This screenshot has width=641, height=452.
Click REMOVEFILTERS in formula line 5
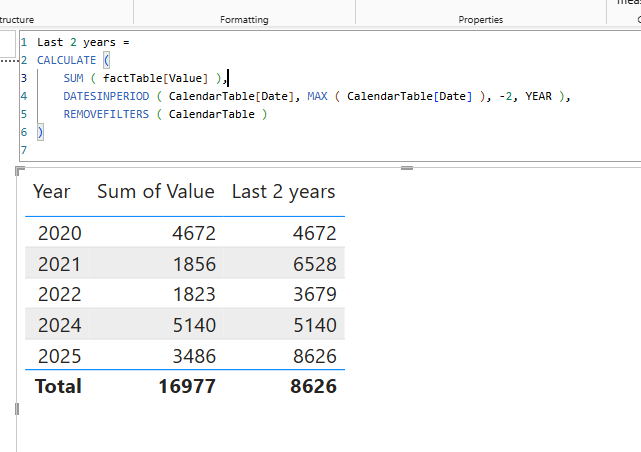point(106,114)
